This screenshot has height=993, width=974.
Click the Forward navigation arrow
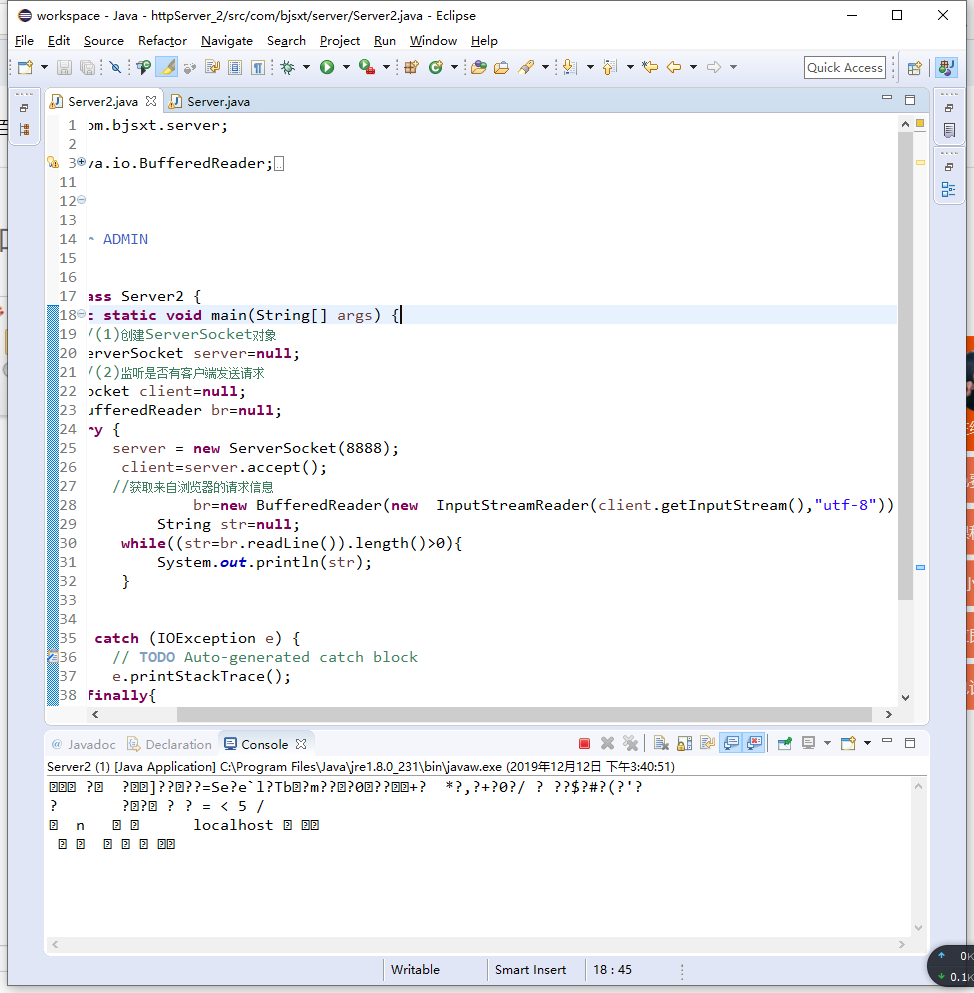pos(714,67)
